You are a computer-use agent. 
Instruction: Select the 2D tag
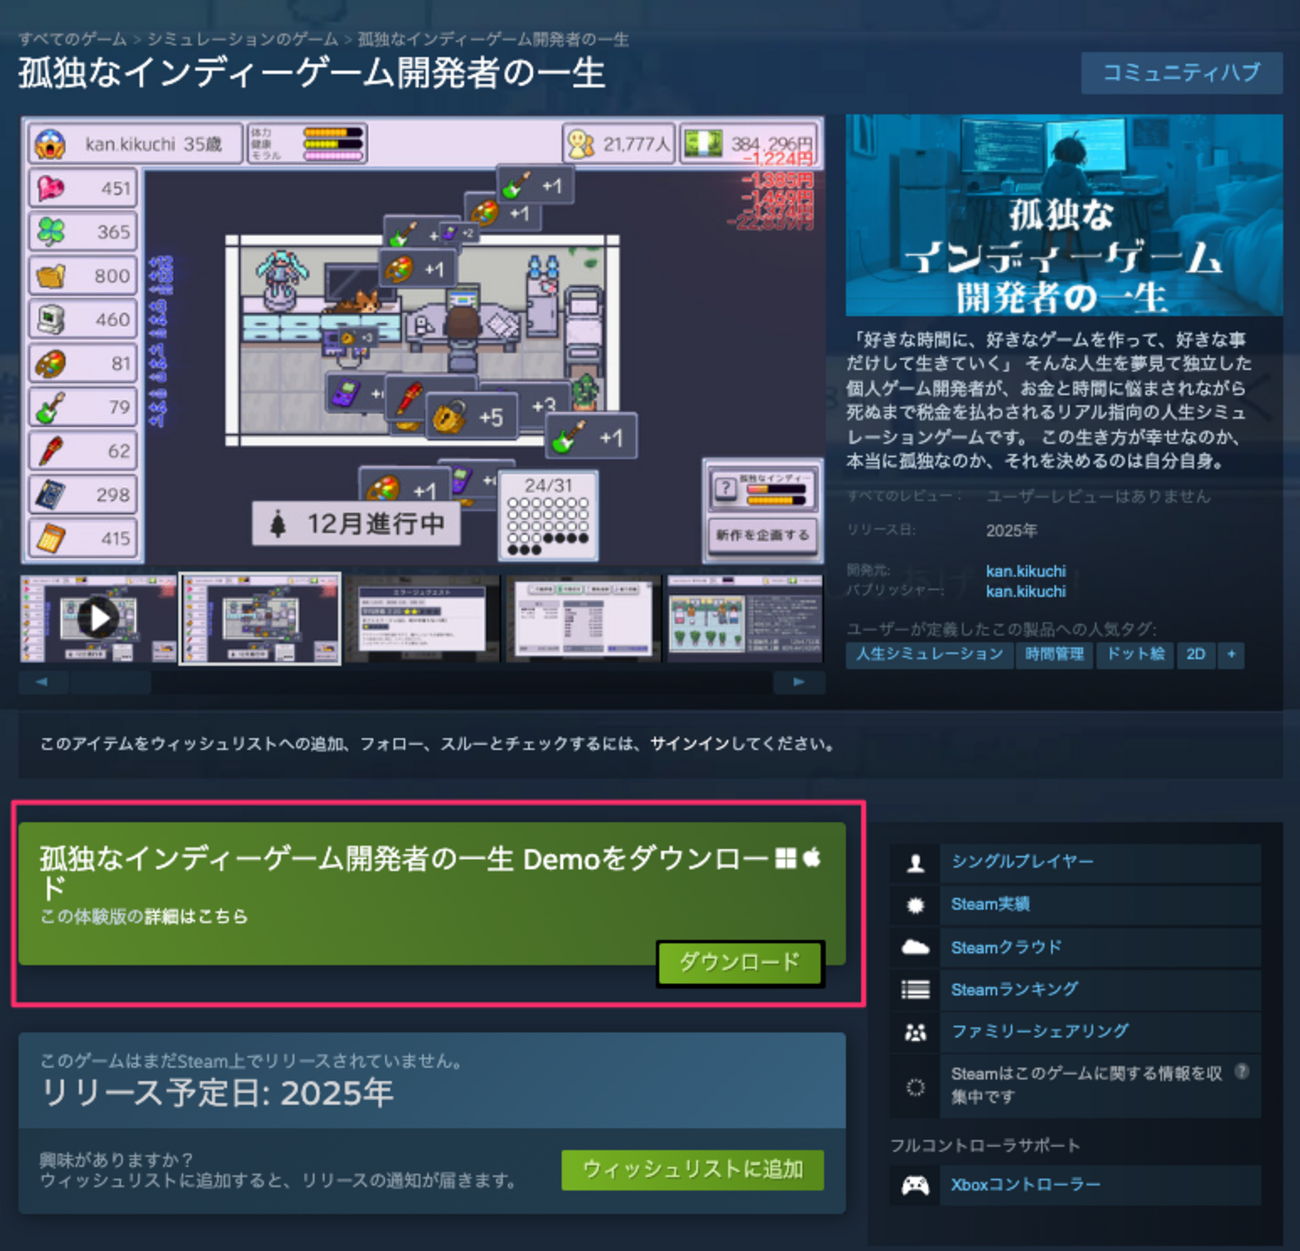[x=1196, y=654]
